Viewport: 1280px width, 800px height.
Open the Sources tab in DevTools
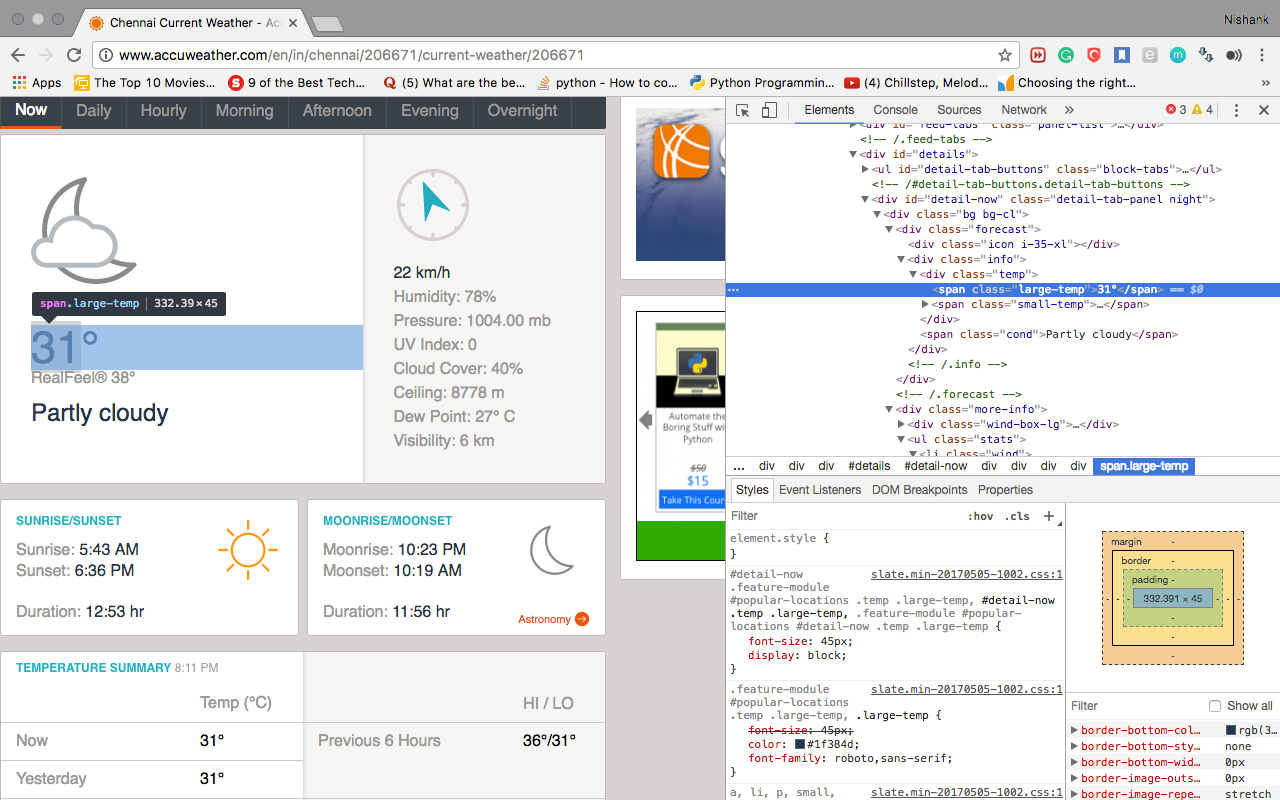pos(959,110)
